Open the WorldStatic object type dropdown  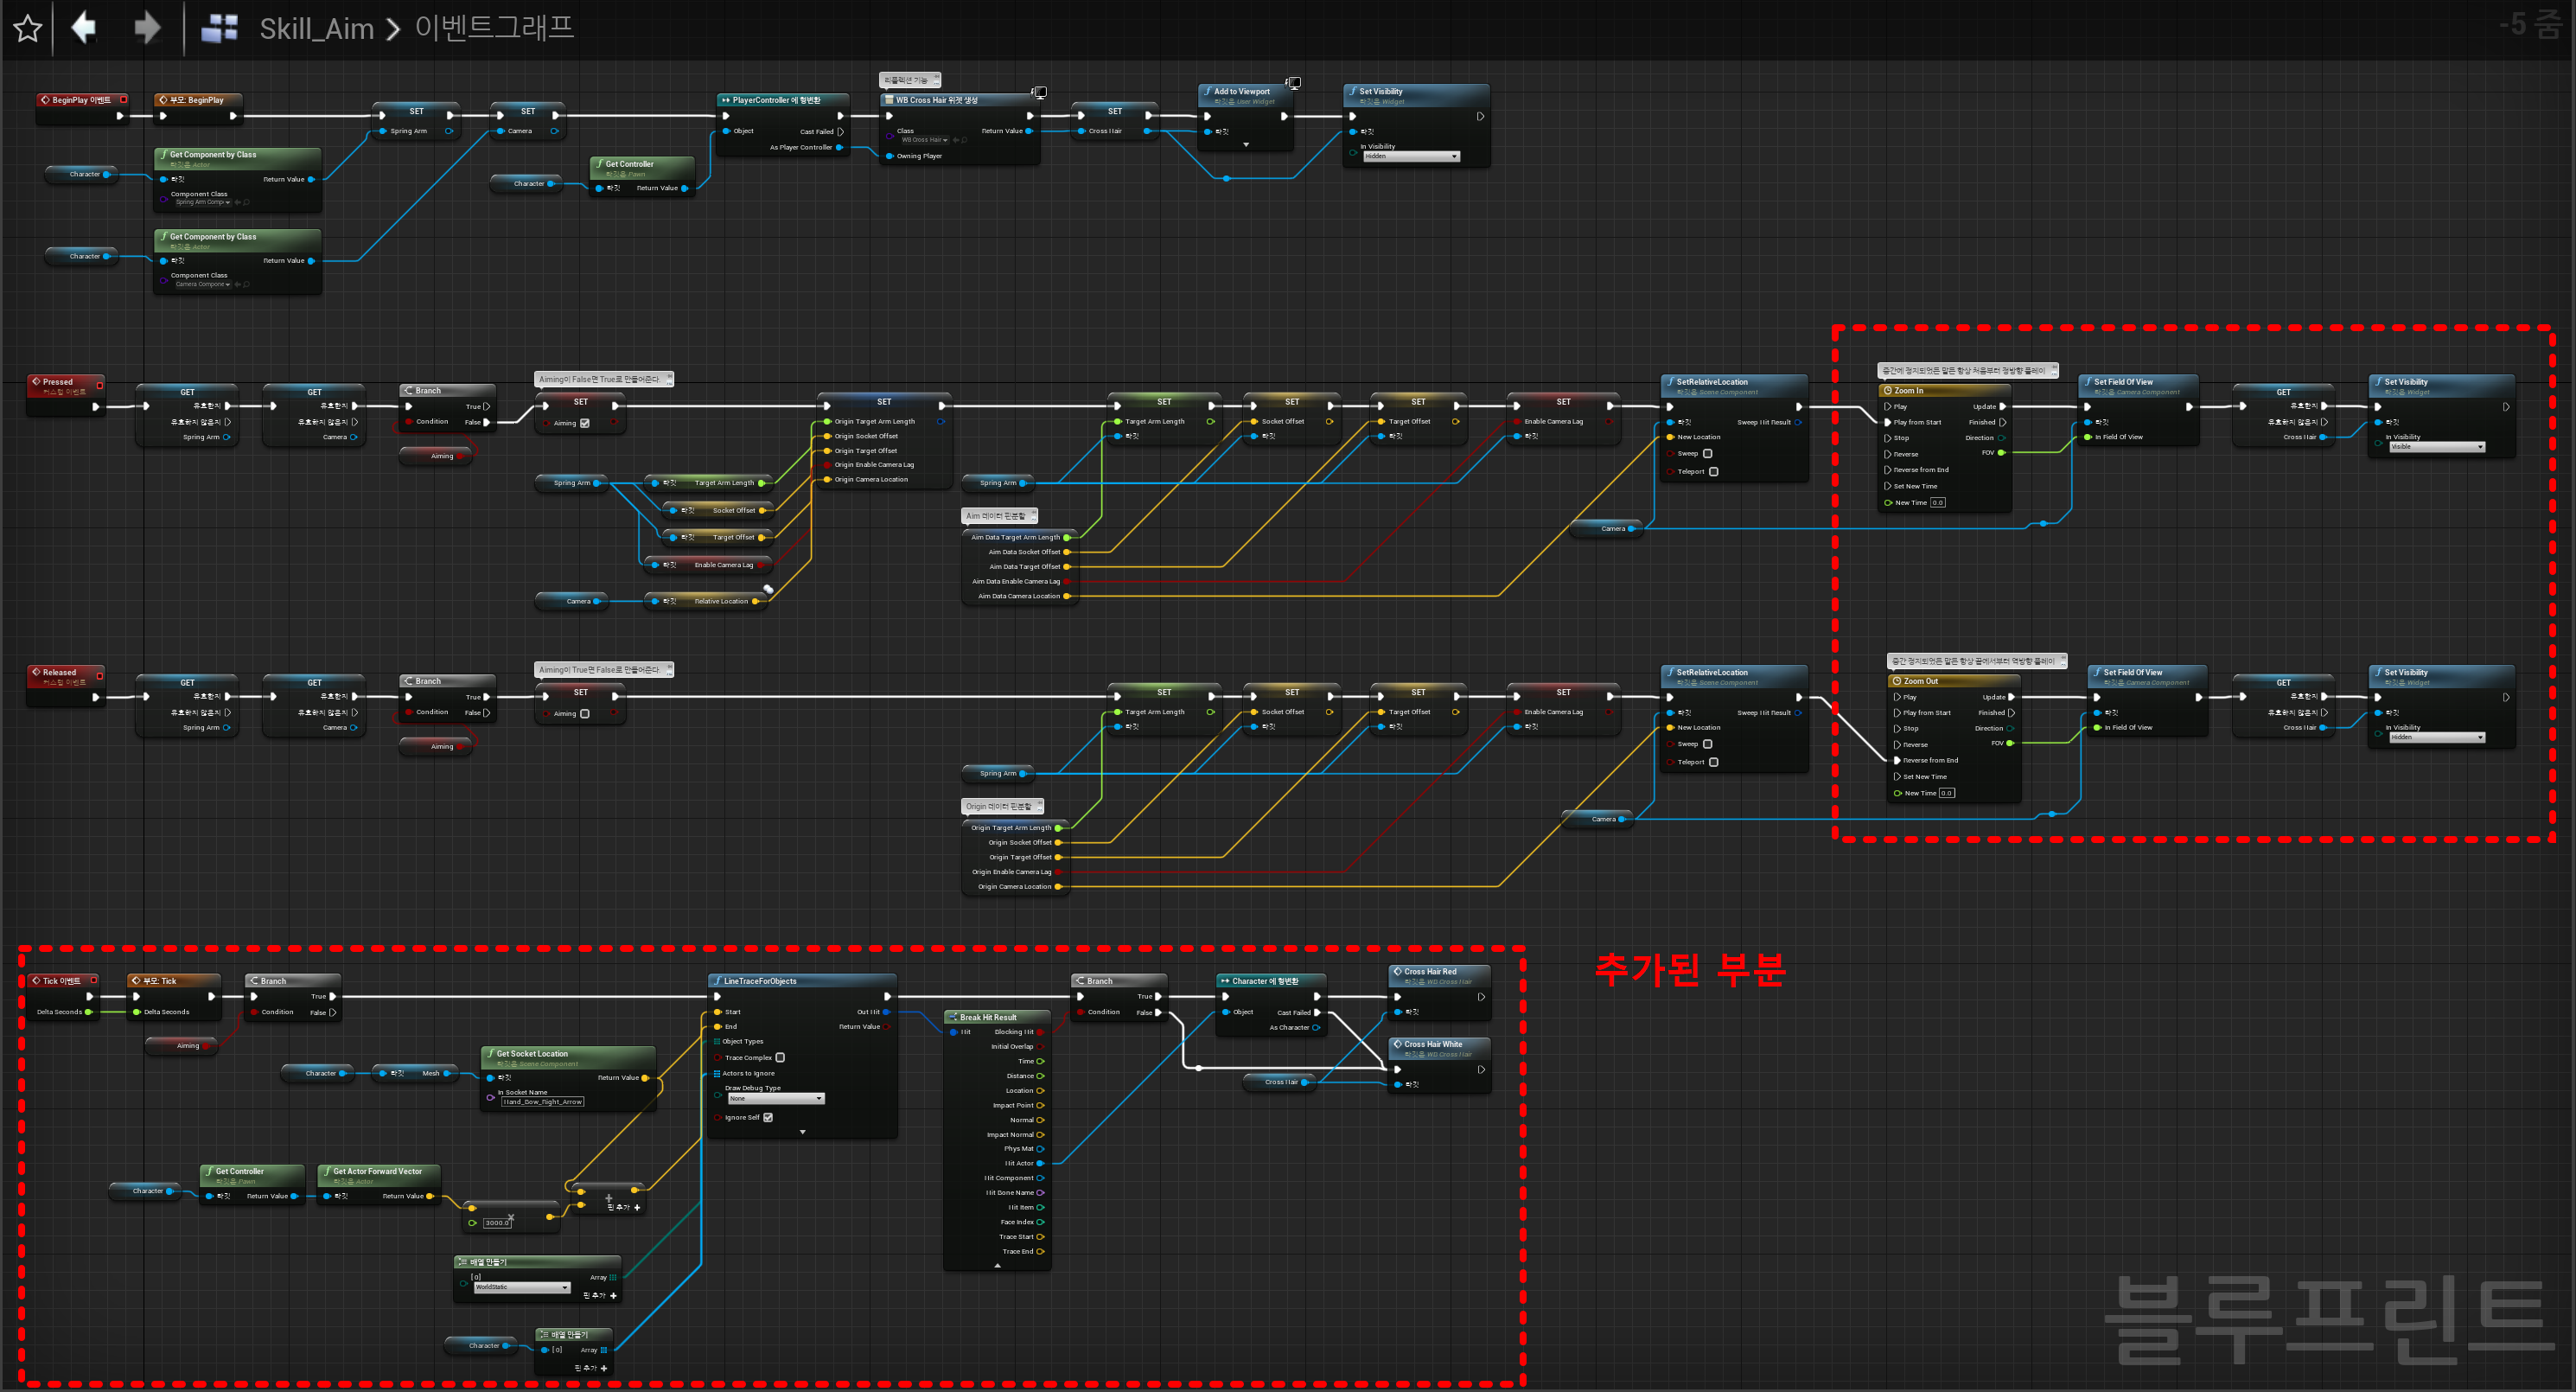coord(522,1288)
